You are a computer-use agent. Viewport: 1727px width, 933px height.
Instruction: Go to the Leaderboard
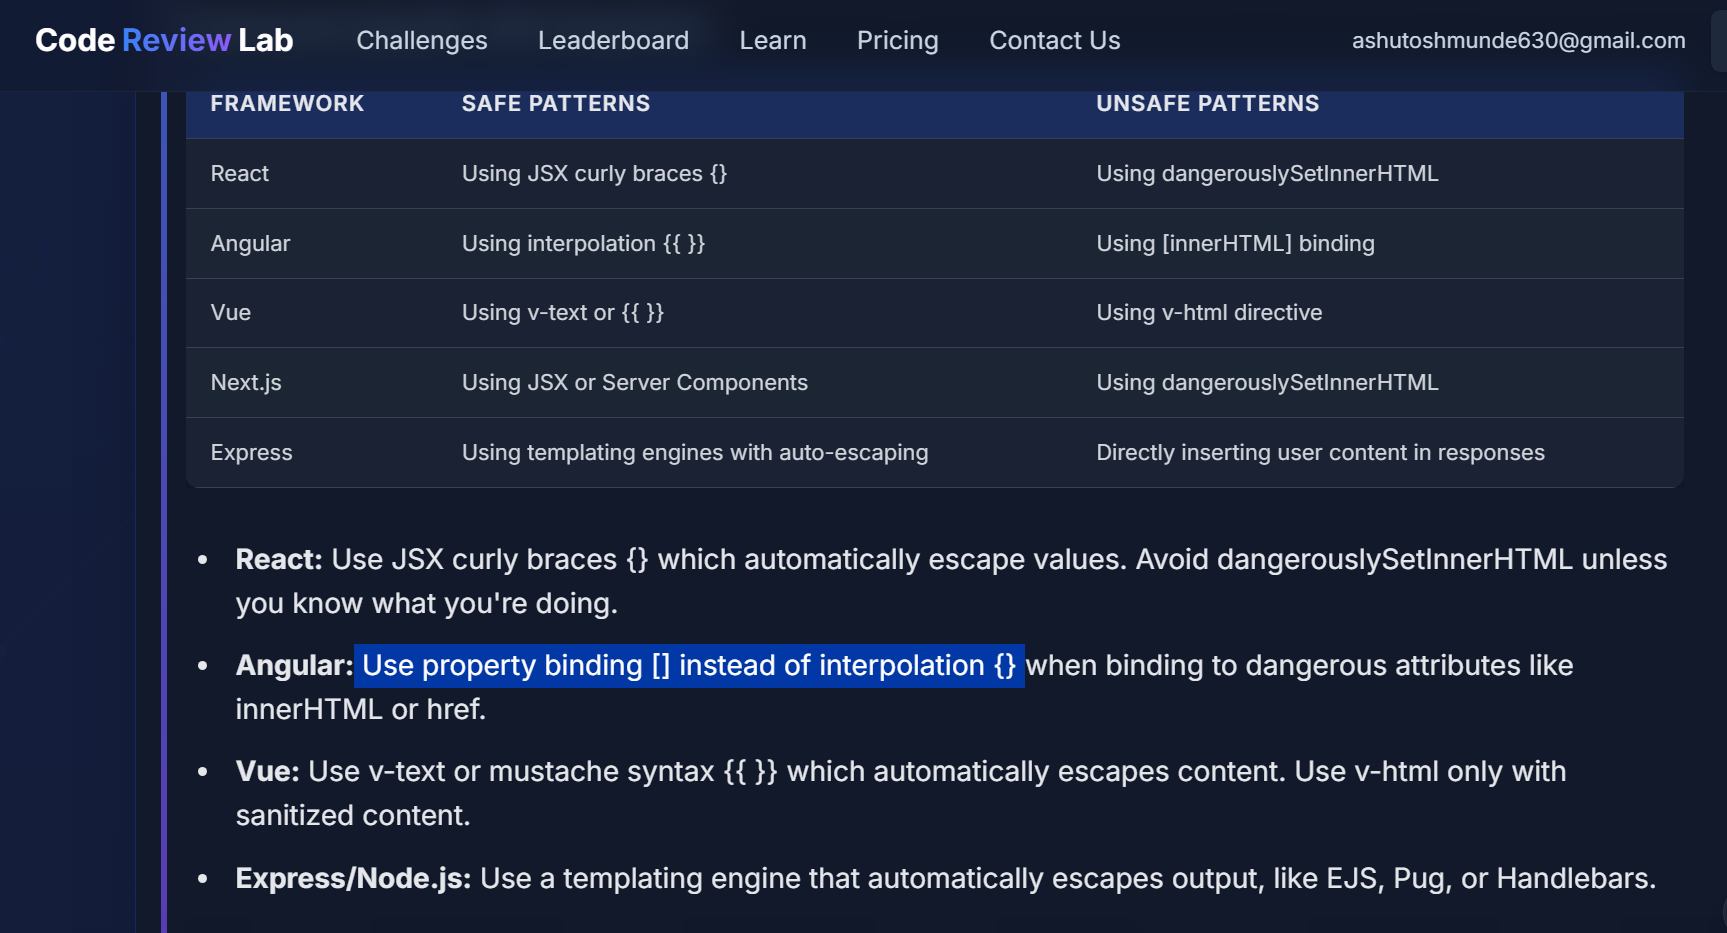613,40
